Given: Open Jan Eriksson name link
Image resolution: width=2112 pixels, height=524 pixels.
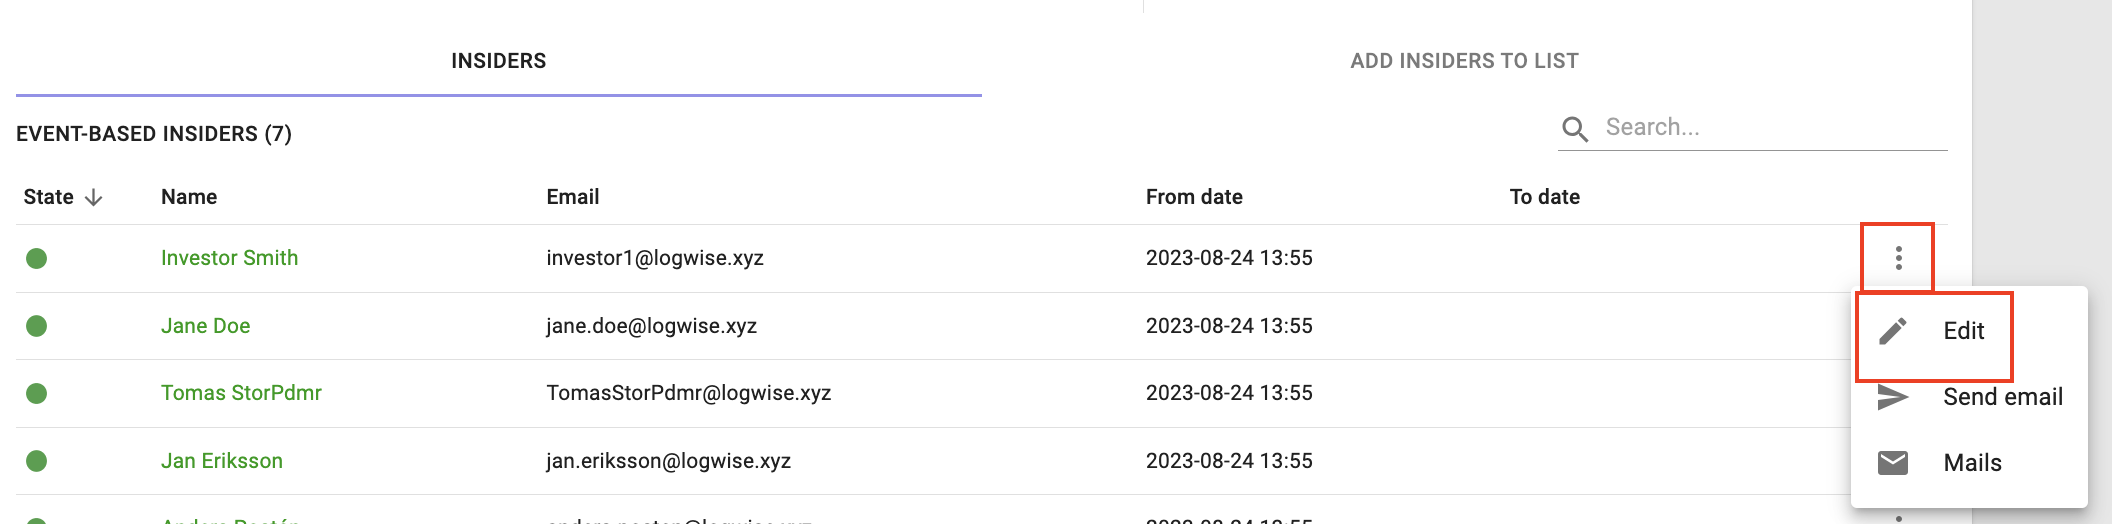Looking at the screenshot, I should click(x=222, y=461).
